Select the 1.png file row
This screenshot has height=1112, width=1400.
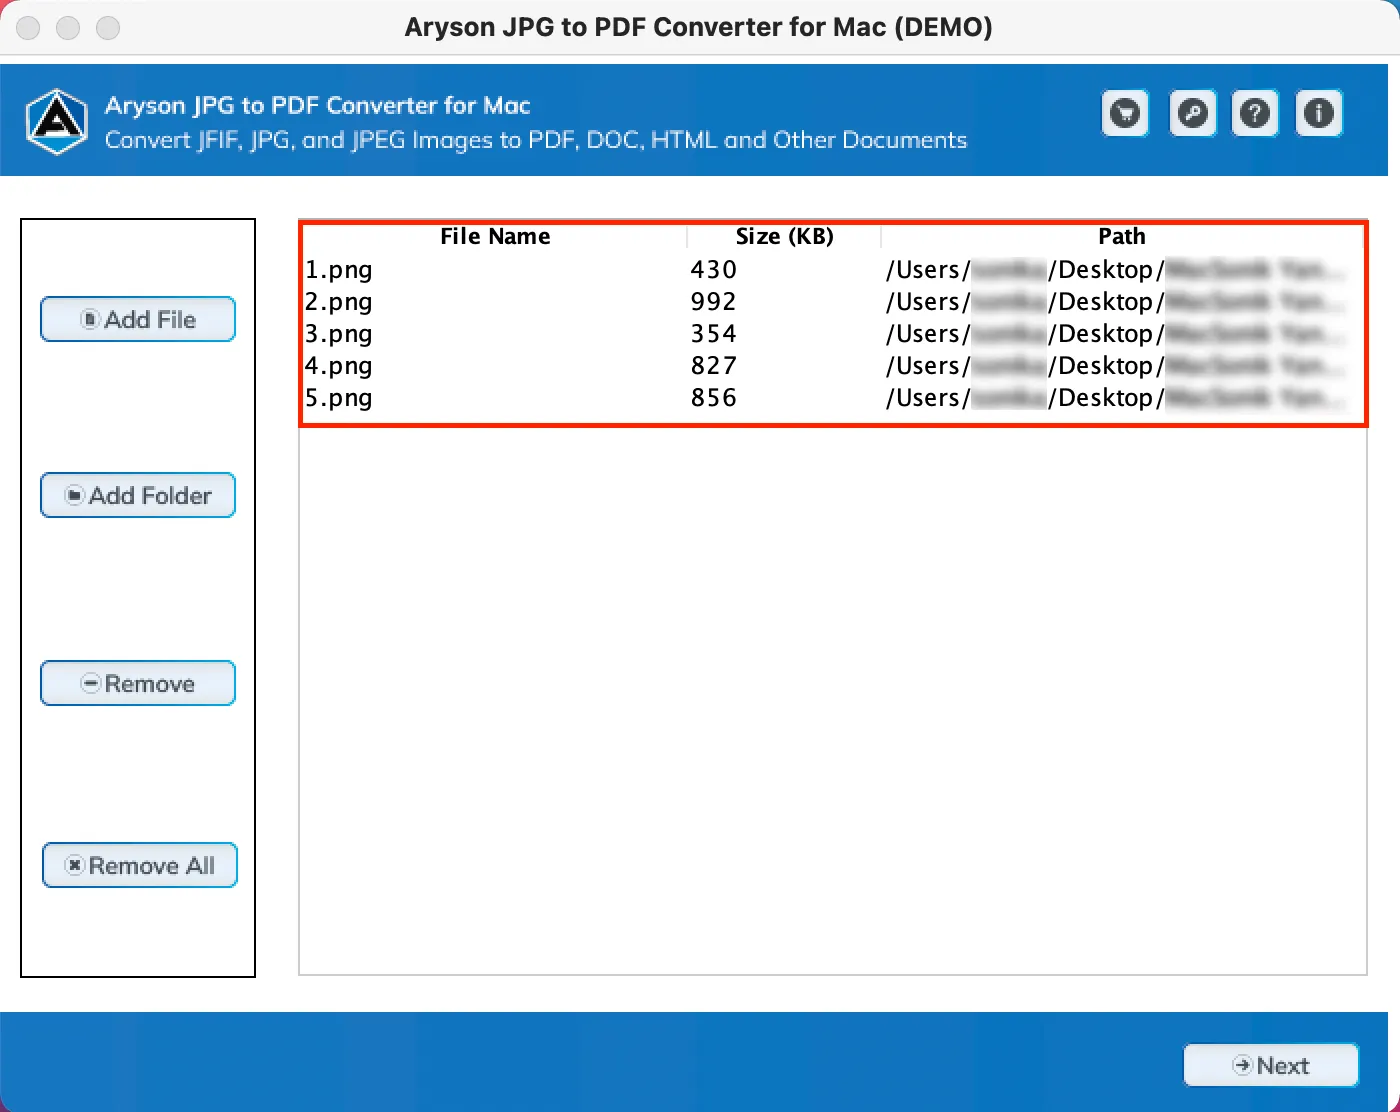[833, 270]
